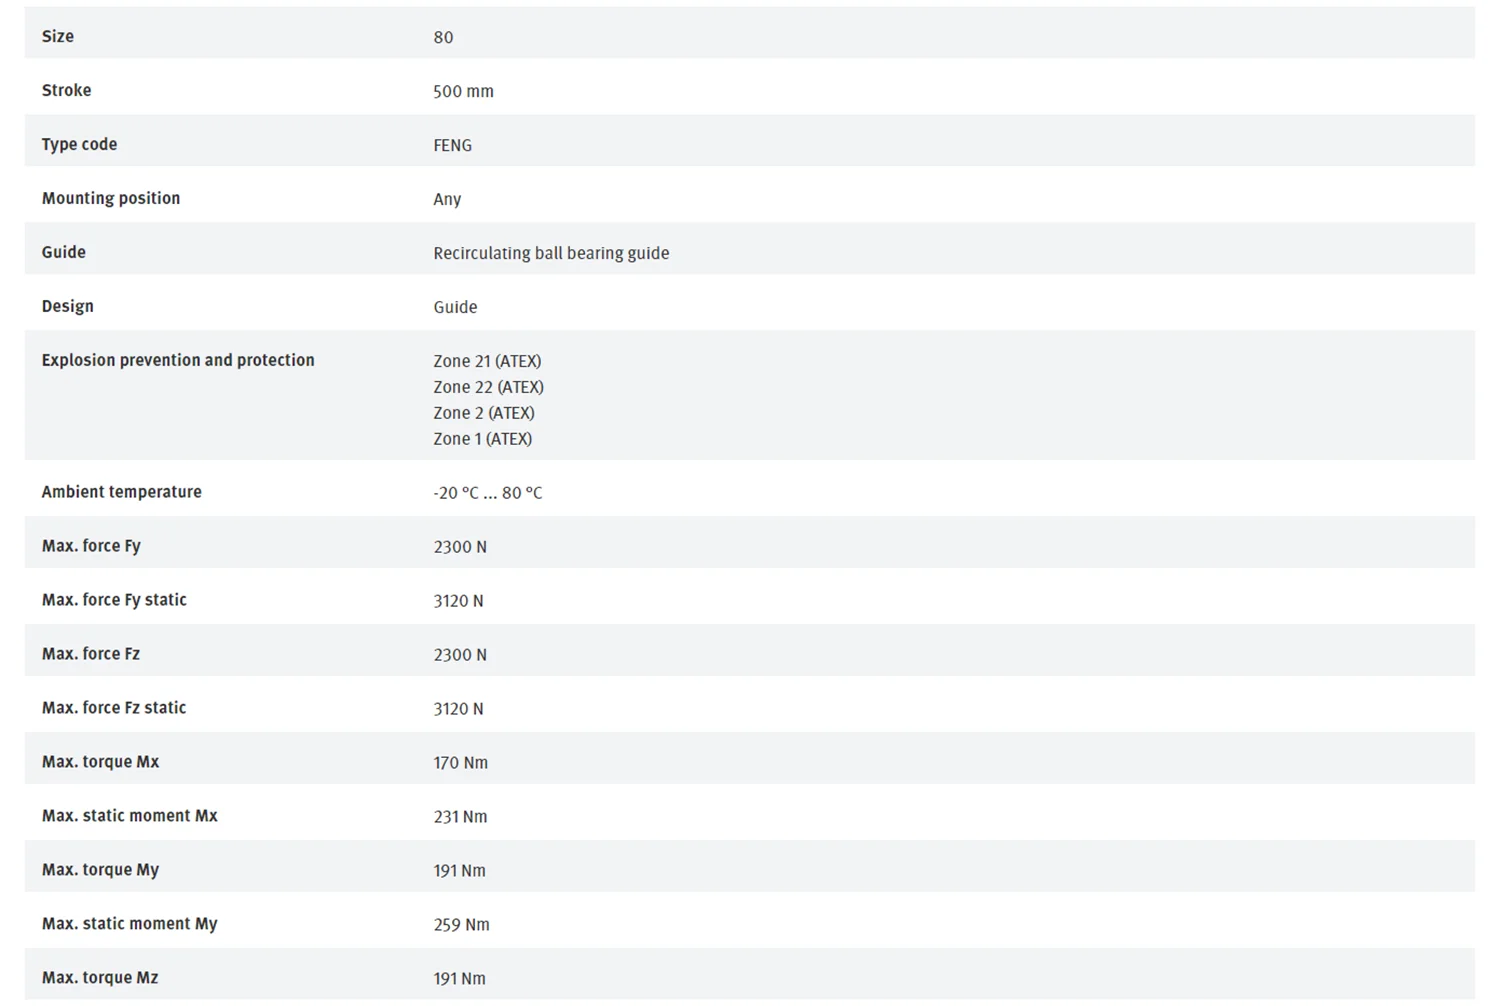Click the Ambient temperature range value
This screenshot has width=1500, height=1006.
click(487, 493)
